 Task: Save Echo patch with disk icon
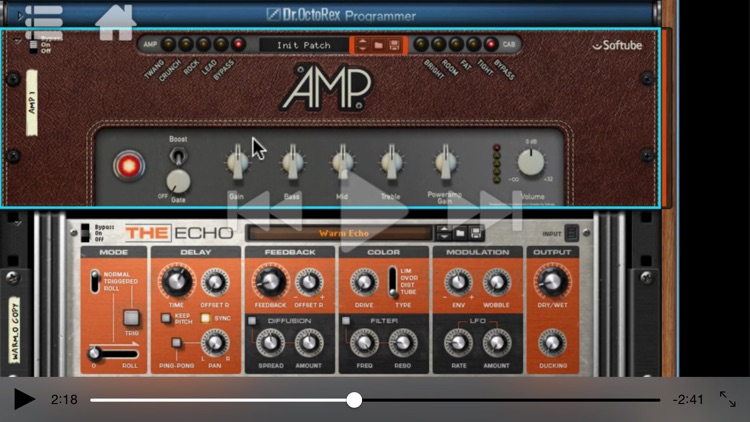[x=476, y=233]
